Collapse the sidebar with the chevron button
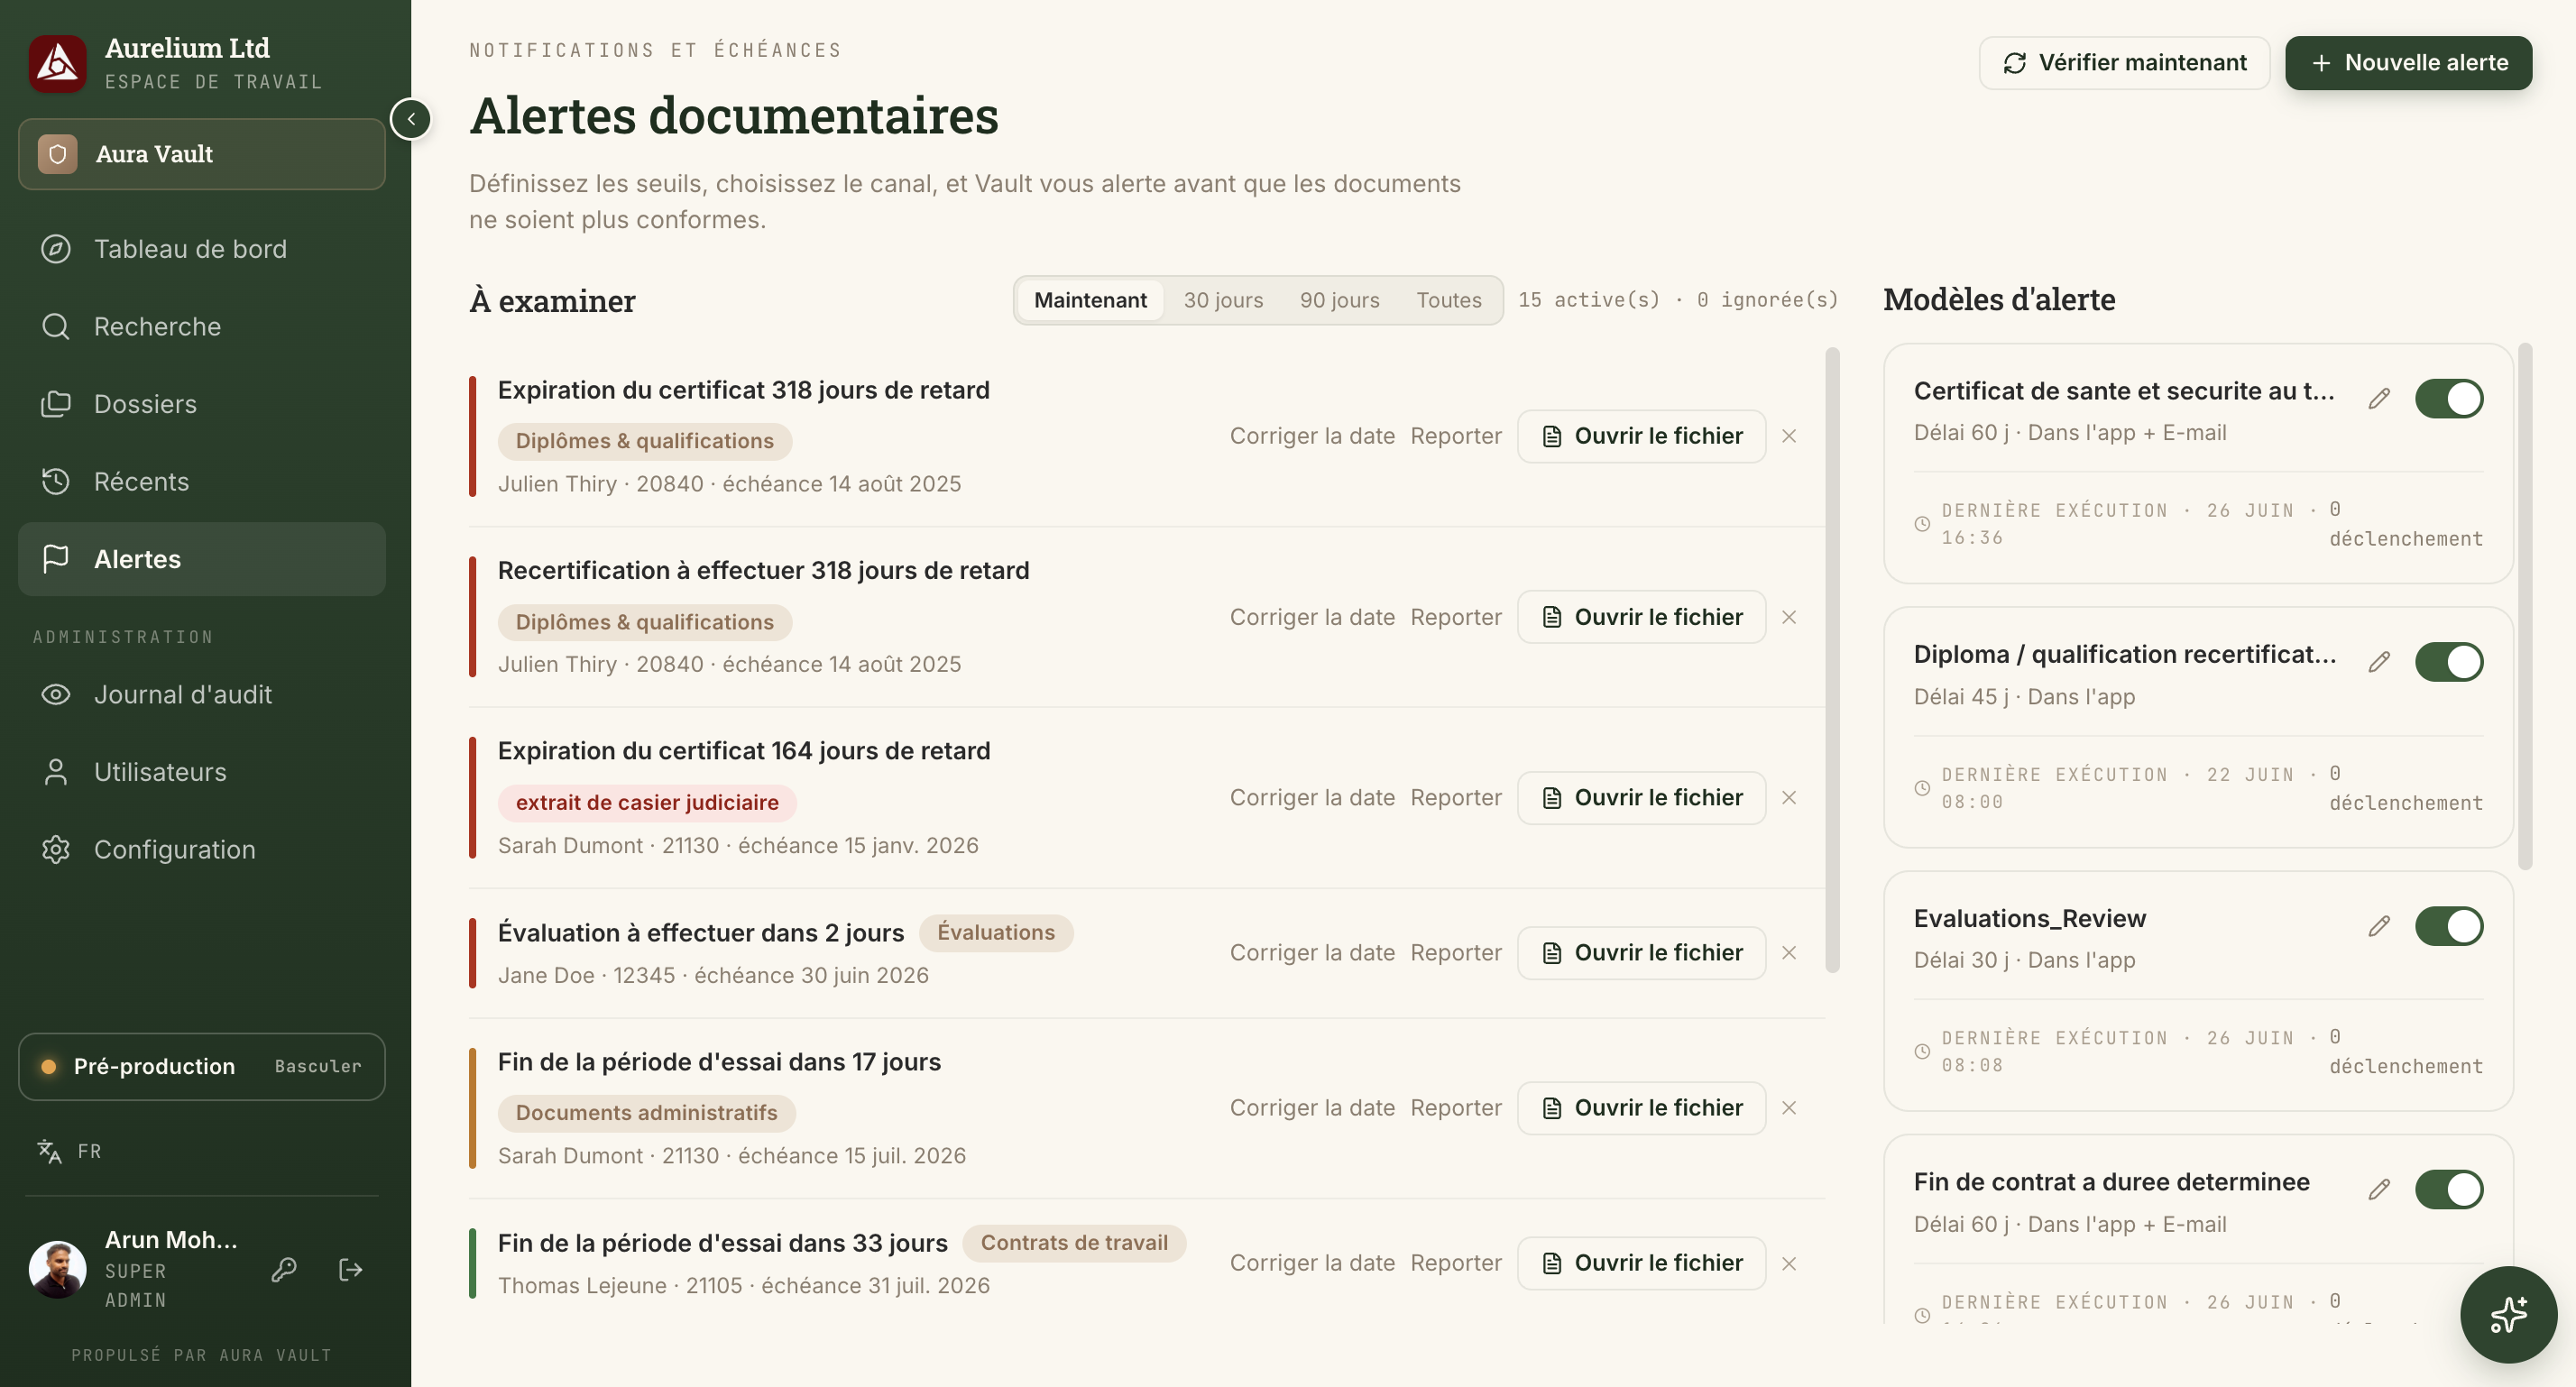The height and width of the screenshot is (1387, 2576). point(411,119)
